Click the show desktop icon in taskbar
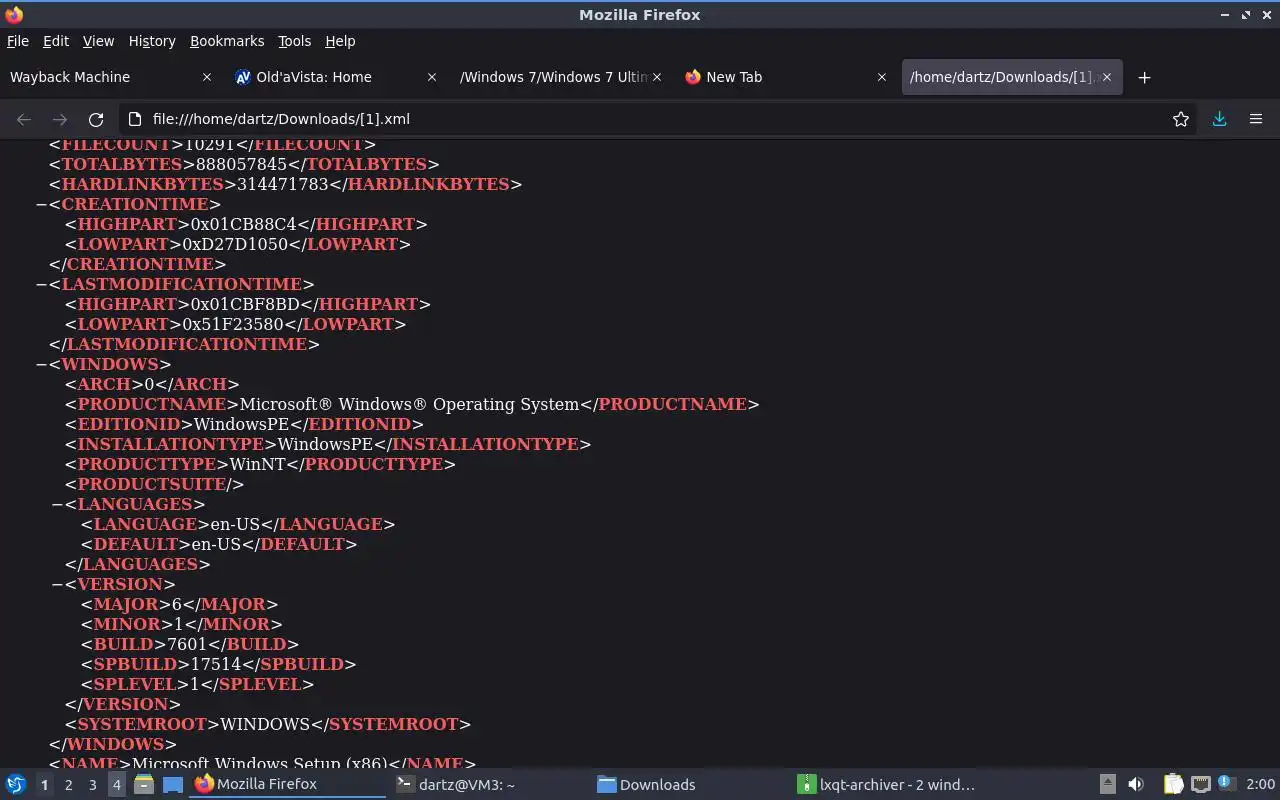 coord(173,784)
